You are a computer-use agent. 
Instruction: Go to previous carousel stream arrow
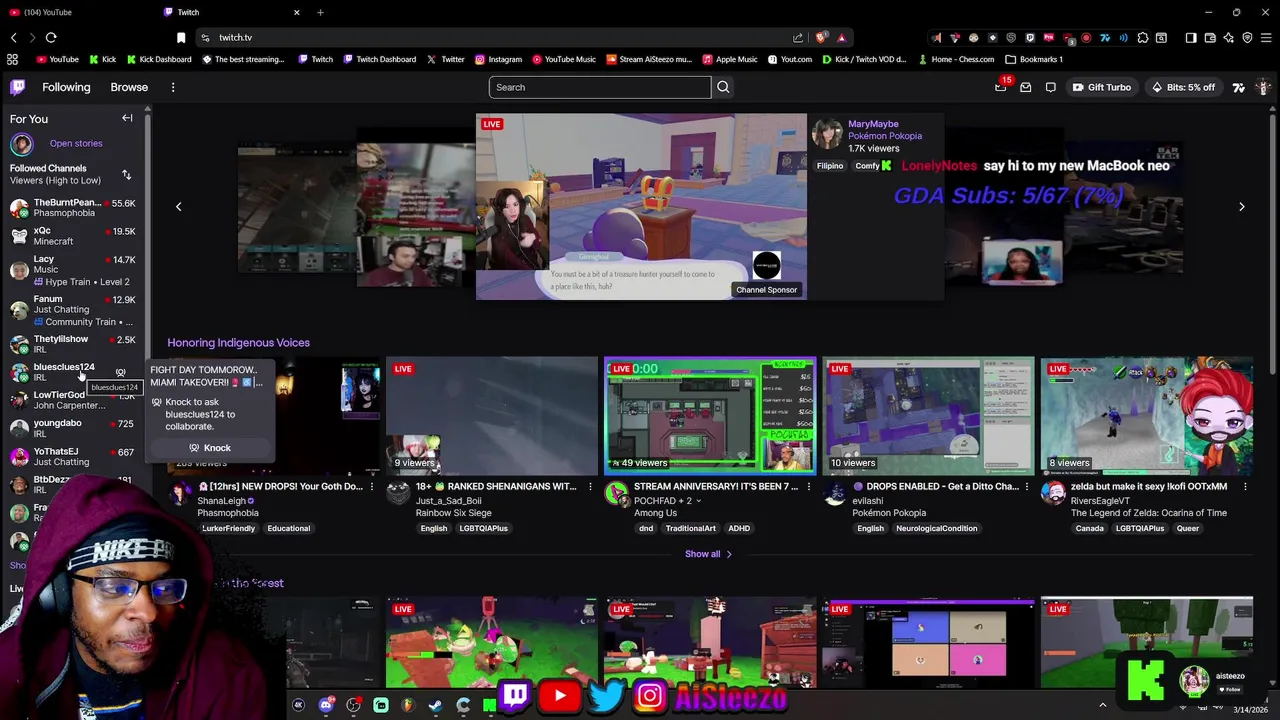coord(179,207)
